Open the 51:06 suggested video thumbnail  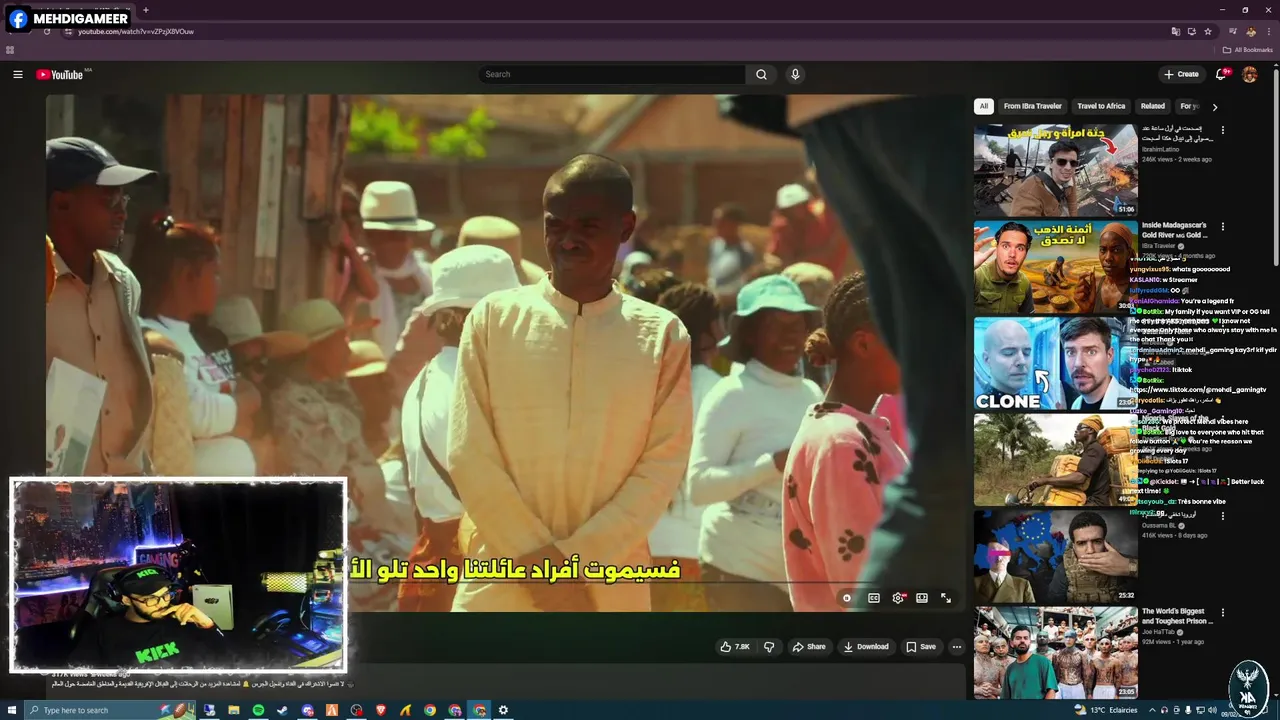click(x=1055, y=170)
